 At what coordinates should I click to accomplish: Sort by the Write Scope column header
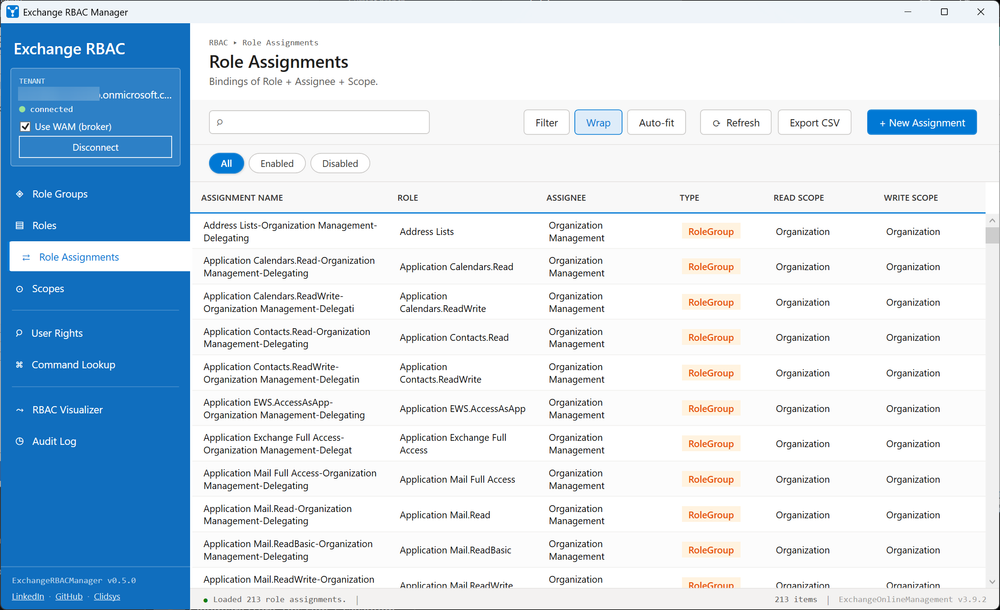(911, 198)
